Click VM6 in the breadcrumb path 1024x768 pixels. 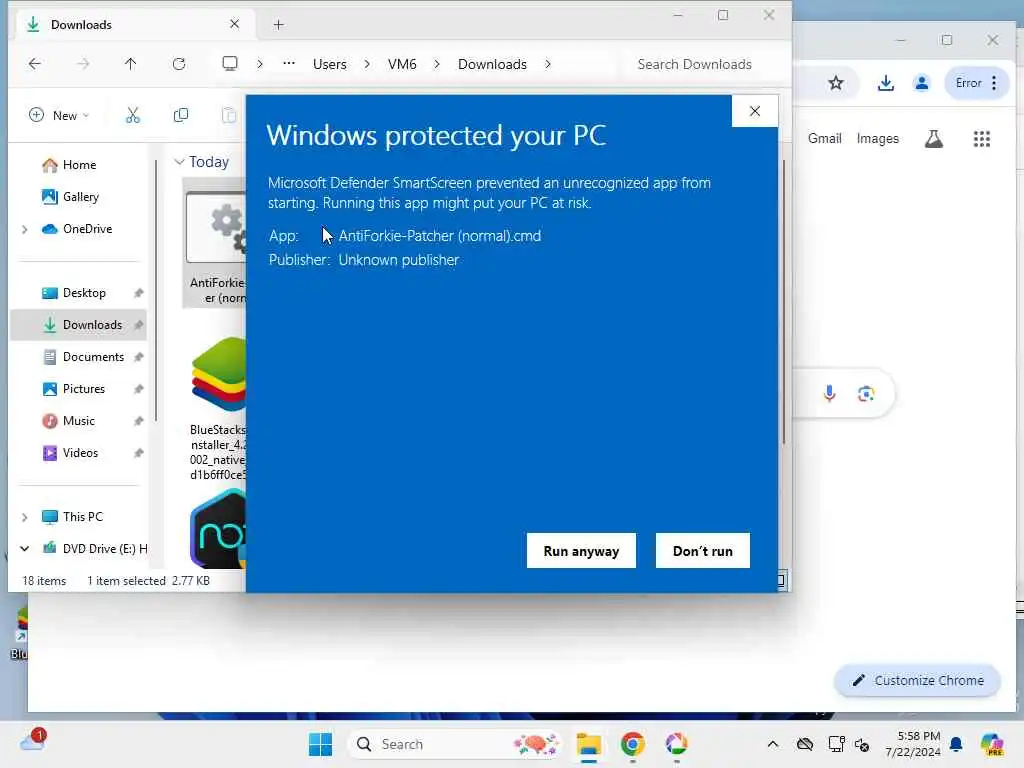click(402, 64)
